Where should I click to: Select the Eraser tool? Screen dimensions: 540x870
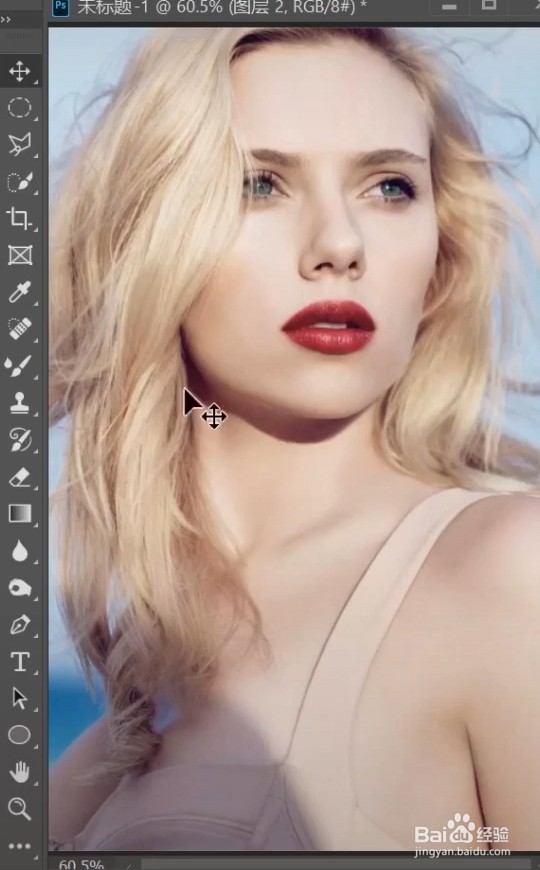19,477
